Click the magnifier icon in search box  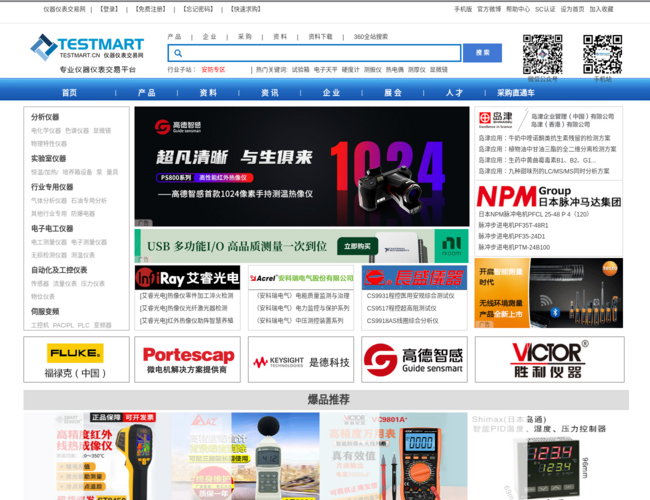(x=178, y=53)
